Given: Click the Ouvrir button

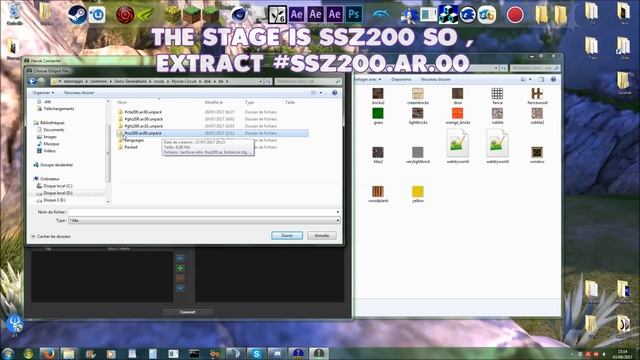Looking at the screenshot, I should (x=287, y=236).
